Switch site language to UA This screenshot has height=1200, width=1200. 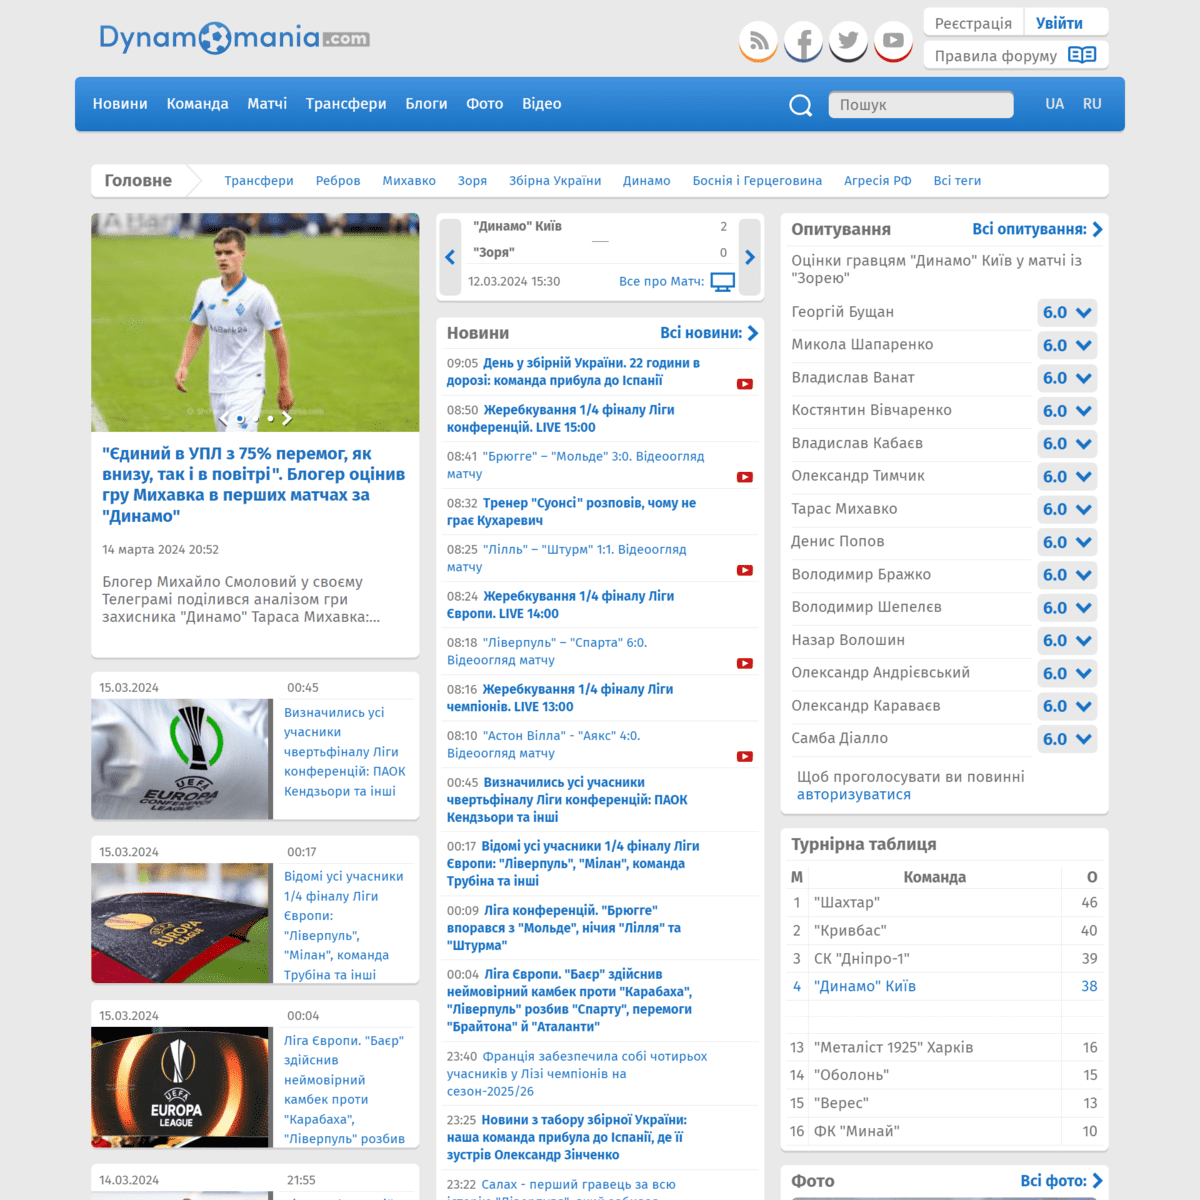(1055, 104)
